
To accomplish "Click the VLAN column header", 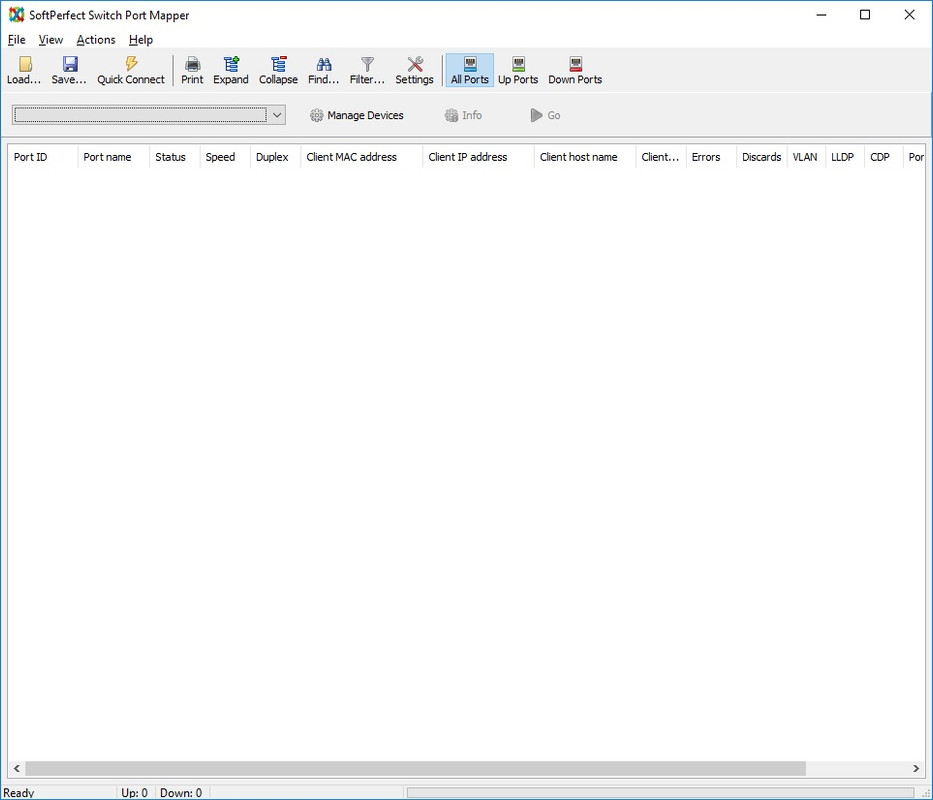I will (x=806, y=157).
